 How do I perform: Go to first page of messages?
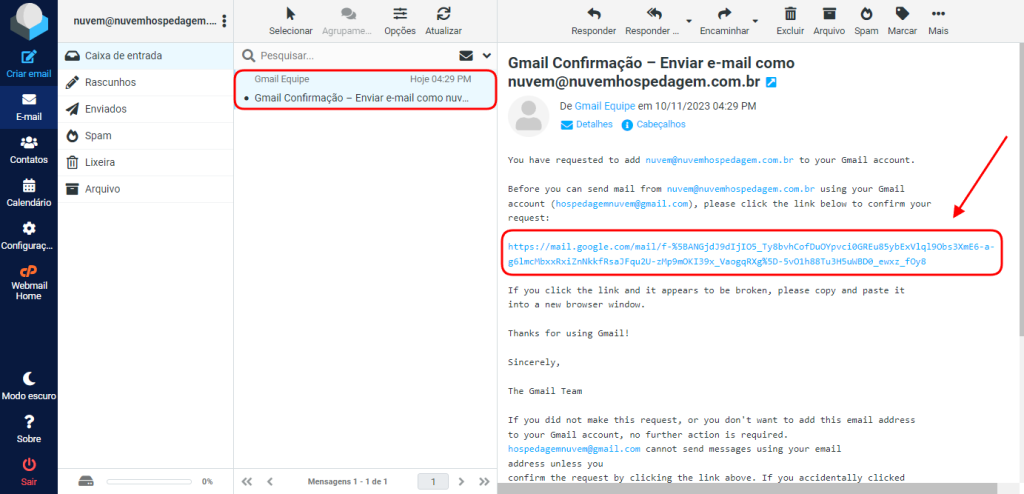click(246, 482)
